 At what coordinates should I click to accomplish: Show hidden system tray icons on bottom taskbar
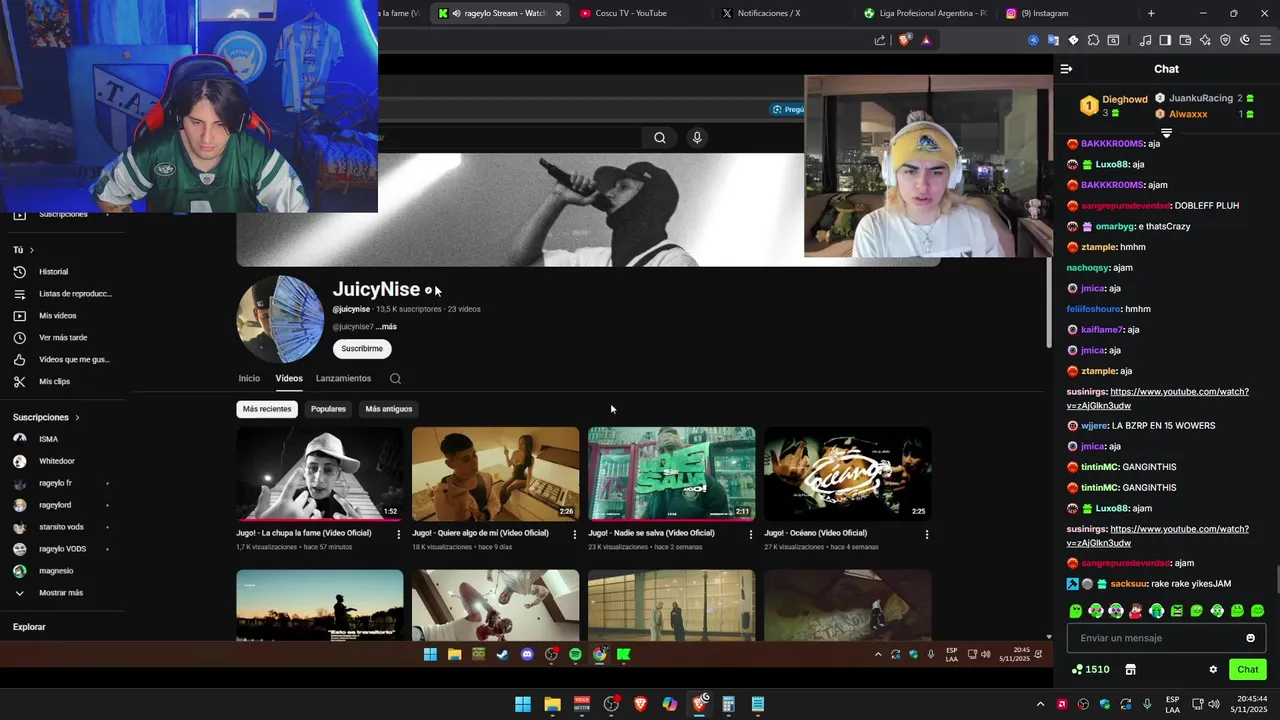pyautogui.click(x=1040, y=704)
